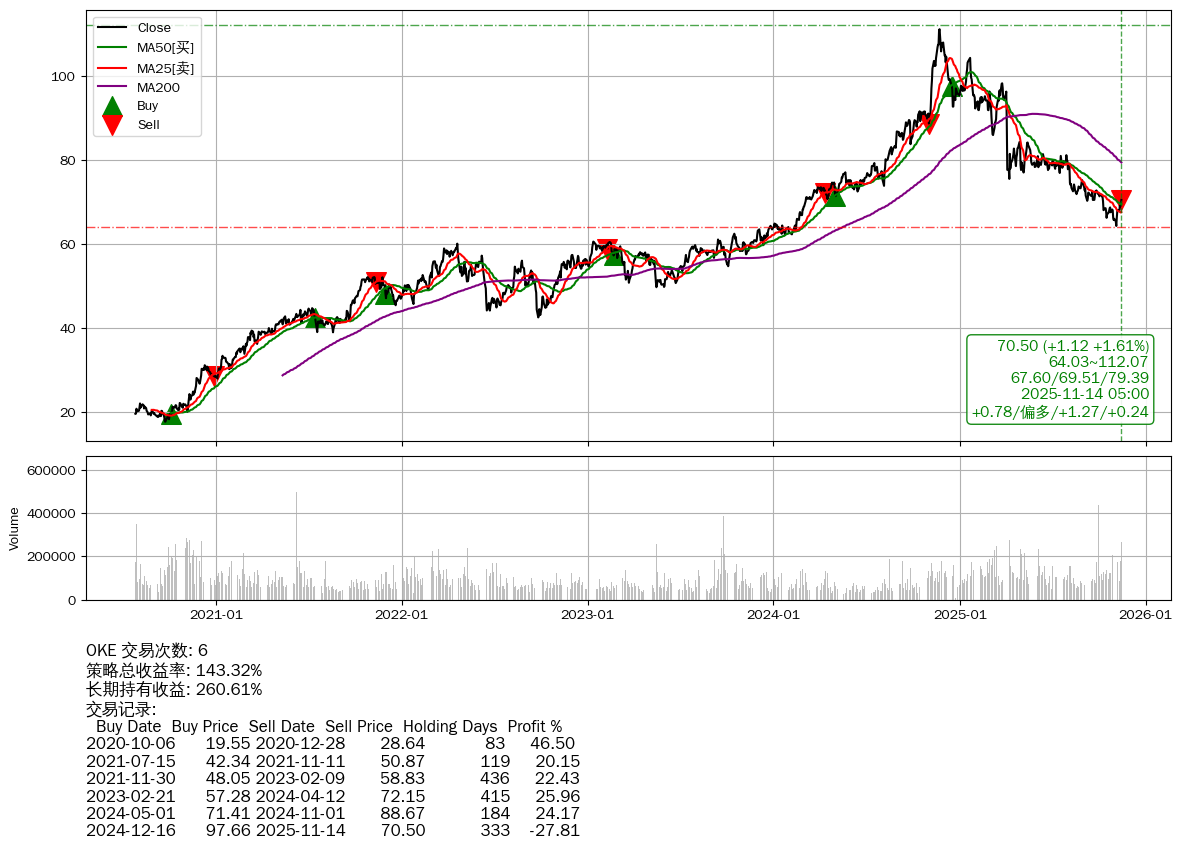Select the trade row bought 2020-10-06
The height and width of the screenshot is (849, 1182).
coord(330,743)
